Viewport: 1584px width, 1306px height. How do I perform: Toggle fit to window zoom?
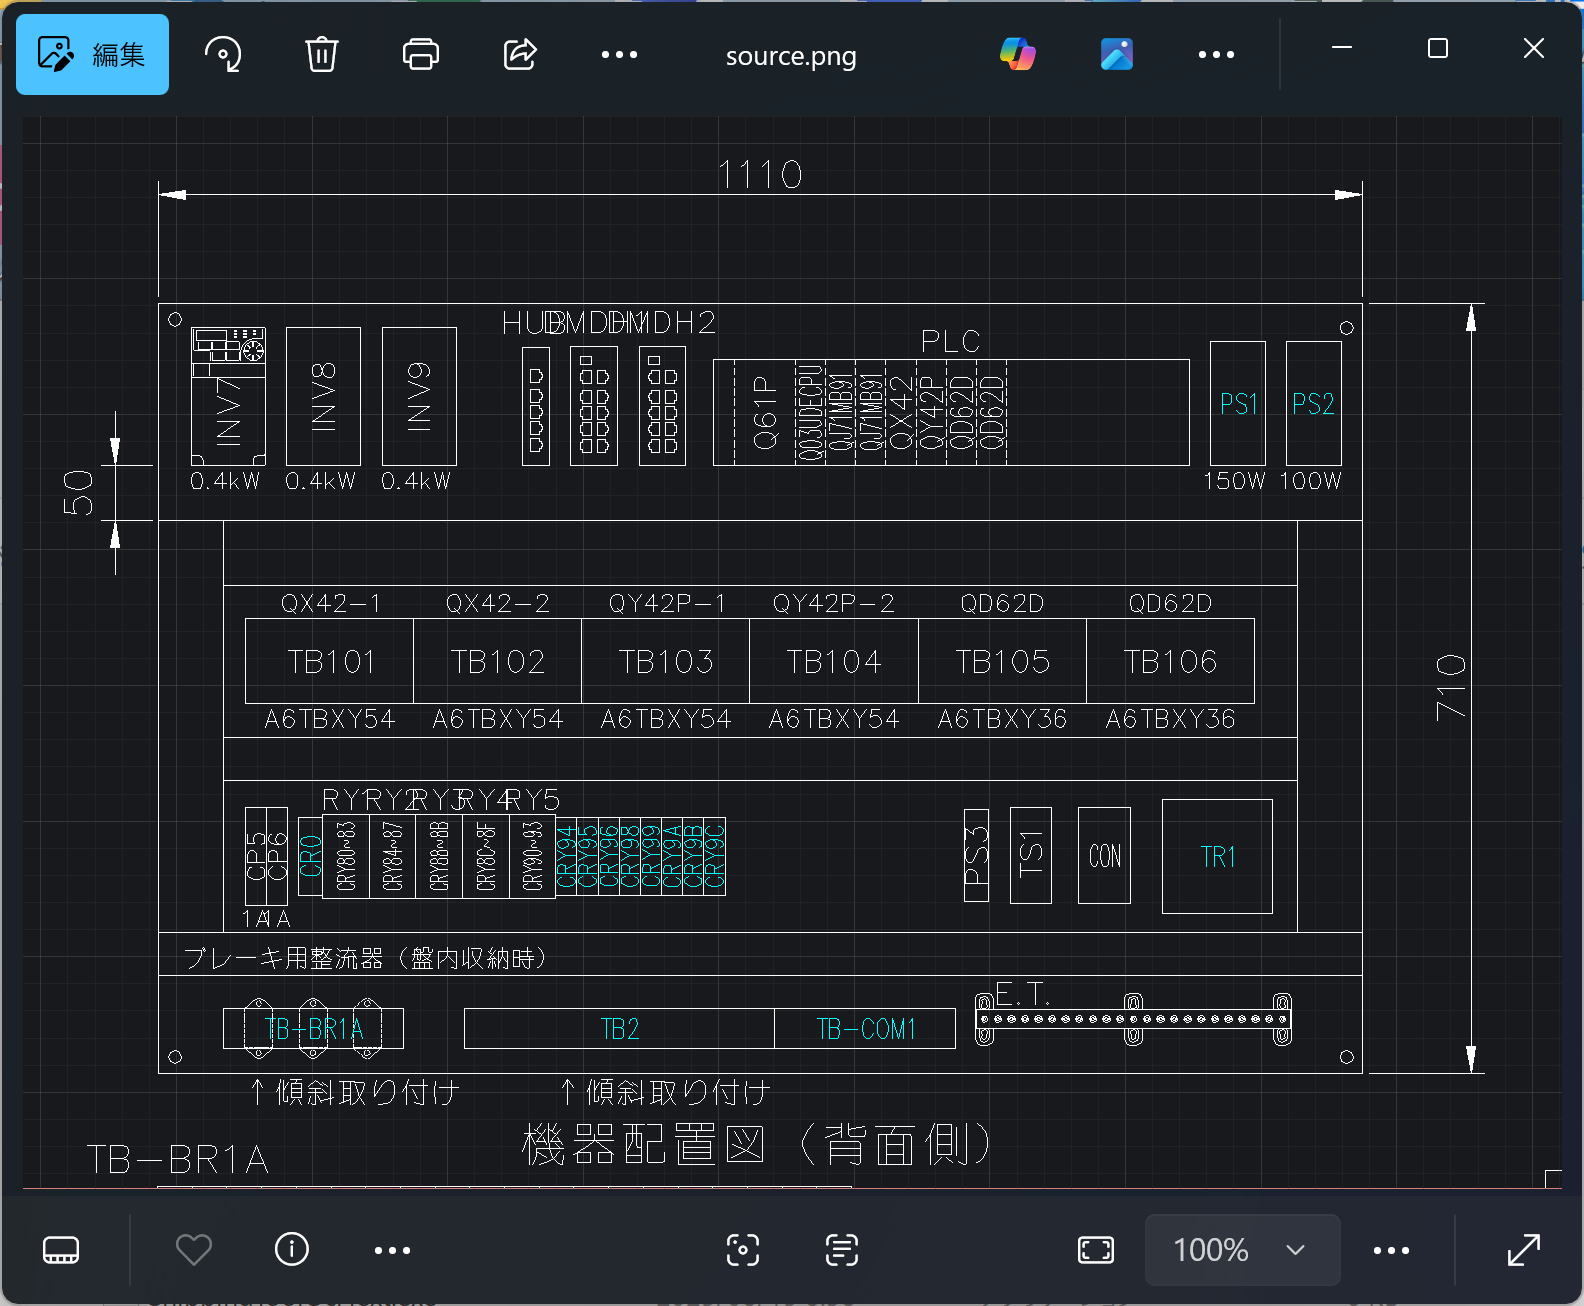pyautogui.click(x=1095, y=1250)
